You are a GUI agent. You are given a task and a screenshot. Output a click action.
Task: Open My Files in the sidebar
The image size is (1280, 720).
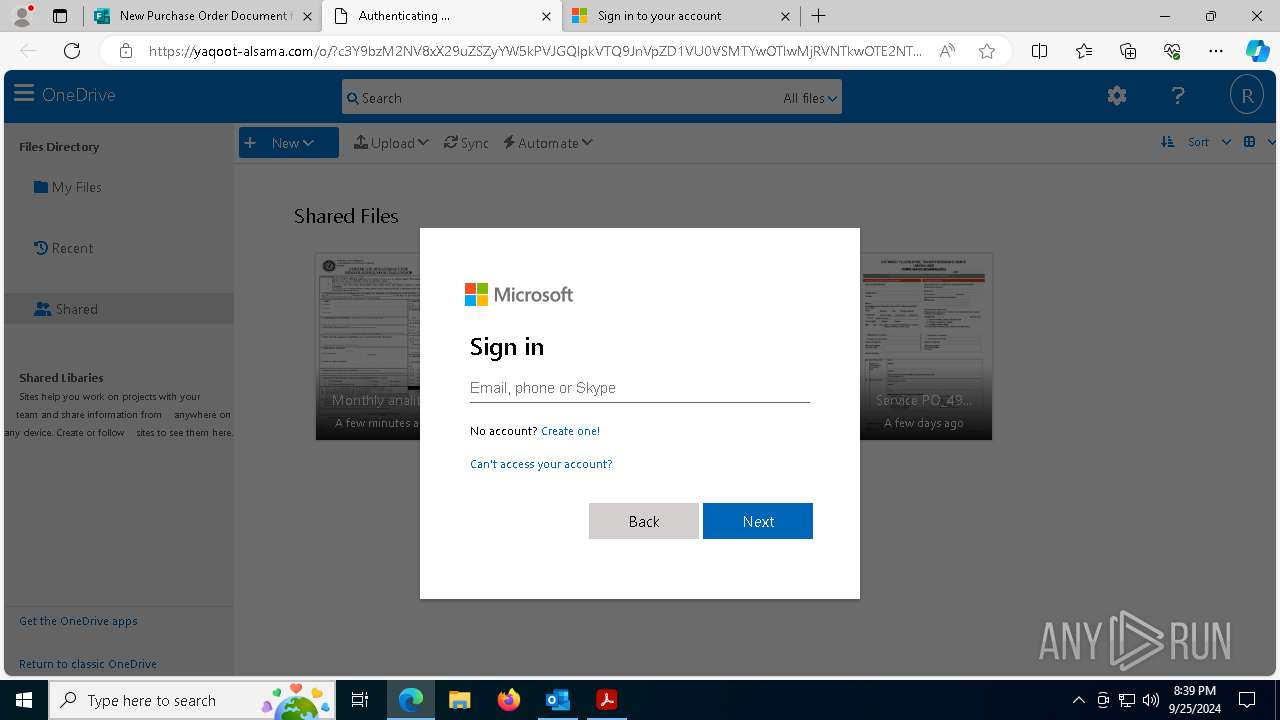coord(68,187)
